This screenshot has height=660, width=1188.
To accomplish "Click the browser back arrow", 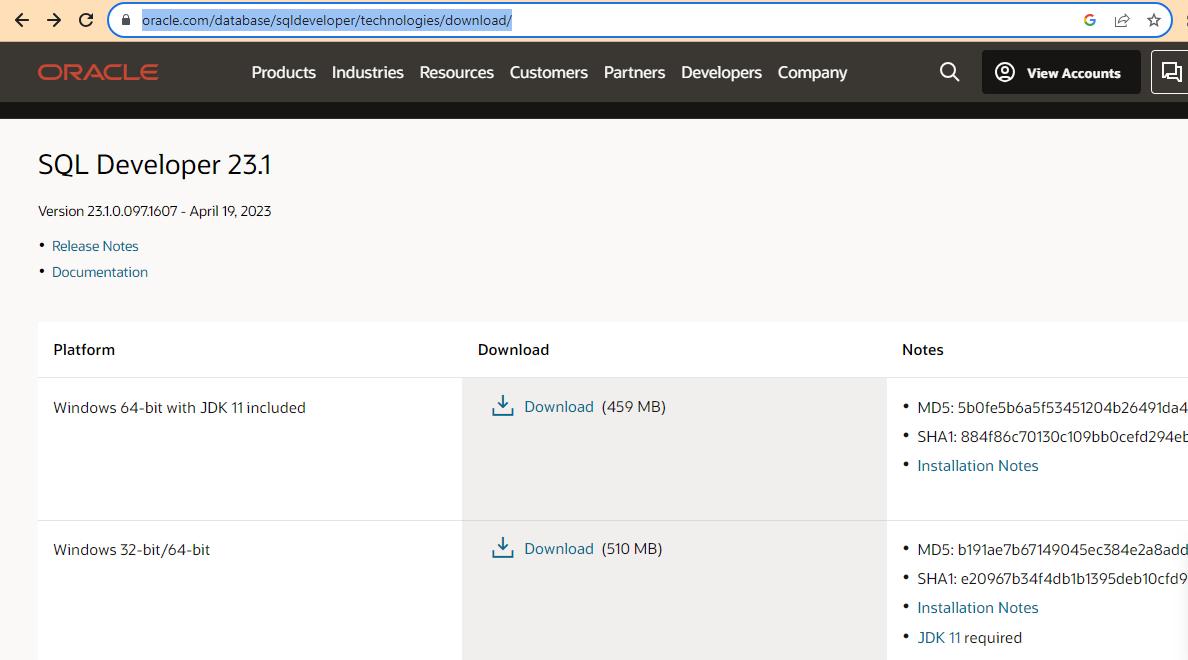I will point(22,20).
